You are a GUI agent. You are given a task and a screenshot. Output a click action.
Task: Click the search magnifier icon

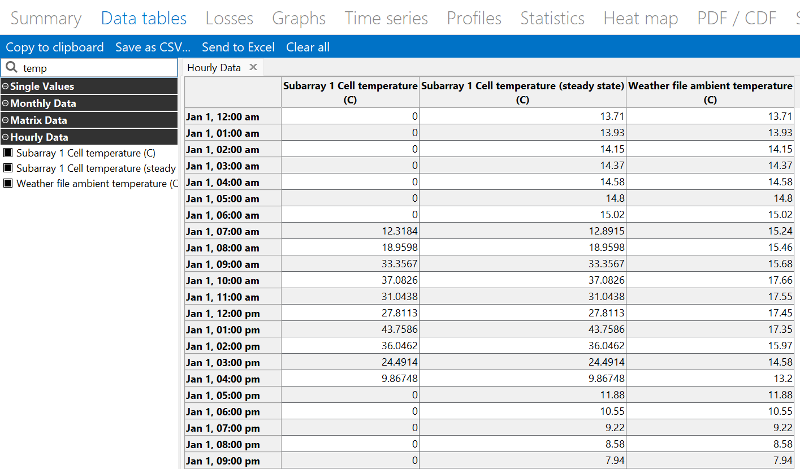pyautogui.click(x=11, y=68)
